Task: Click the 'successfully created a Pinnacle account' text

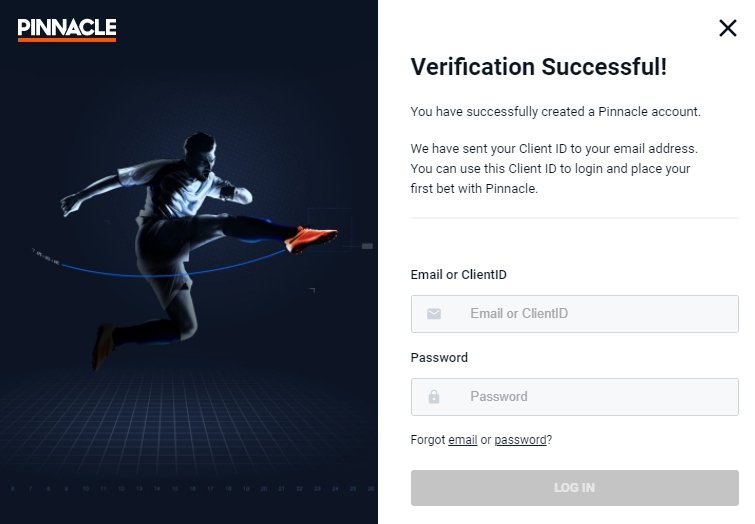Action: pos(555,112)
